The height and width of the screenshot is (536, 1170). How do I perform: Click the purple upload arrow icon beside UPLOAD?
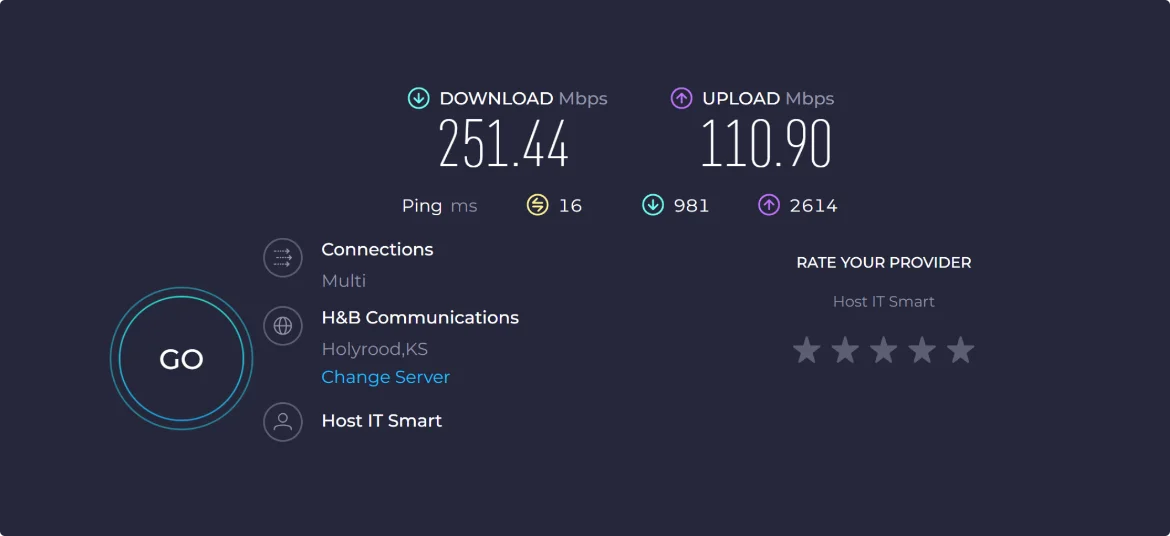(681, 98)
